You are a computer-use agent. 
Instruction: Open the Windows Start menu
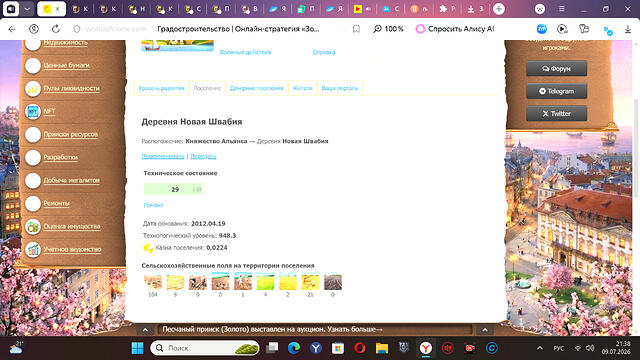138,348
